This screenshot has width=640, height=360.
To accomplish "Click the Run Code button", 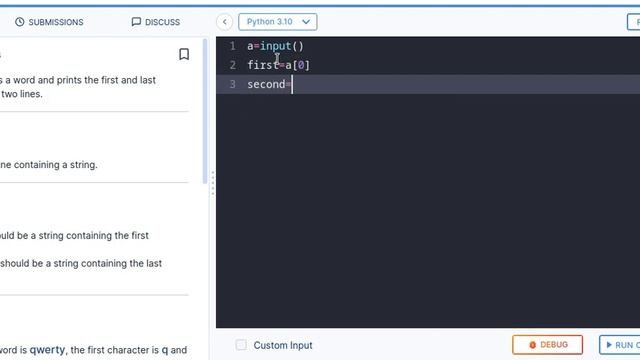I will [x=620, y=345].
